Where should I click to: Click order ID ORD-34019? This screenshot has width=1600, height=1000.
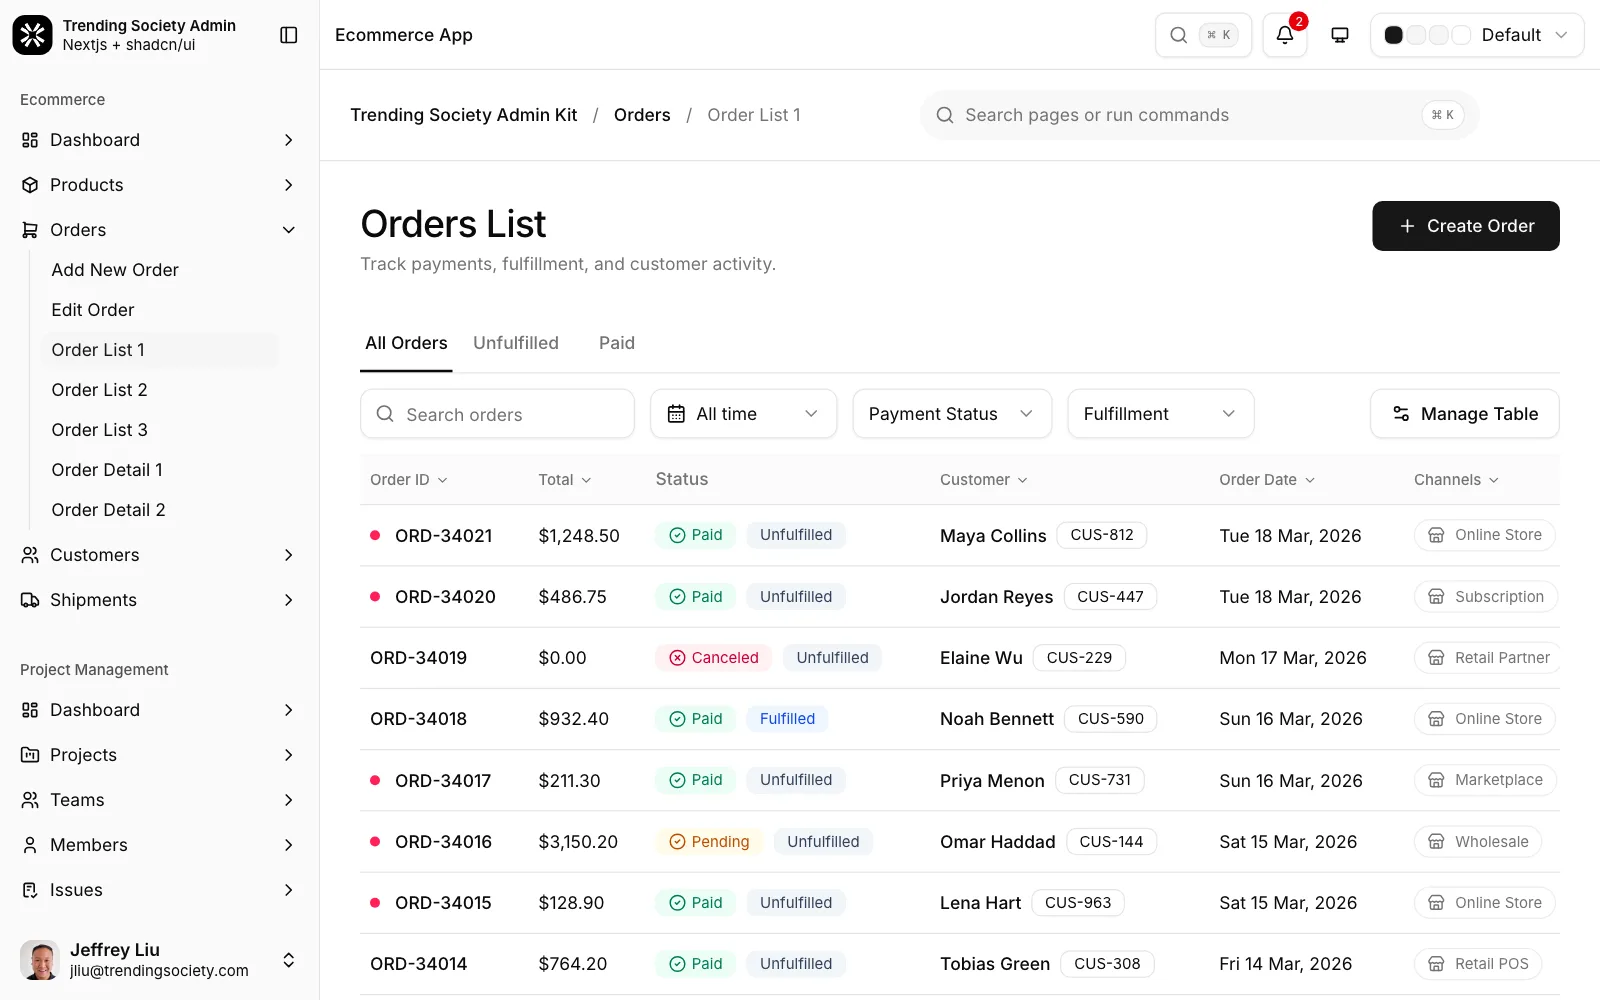[x=419, y=658]
